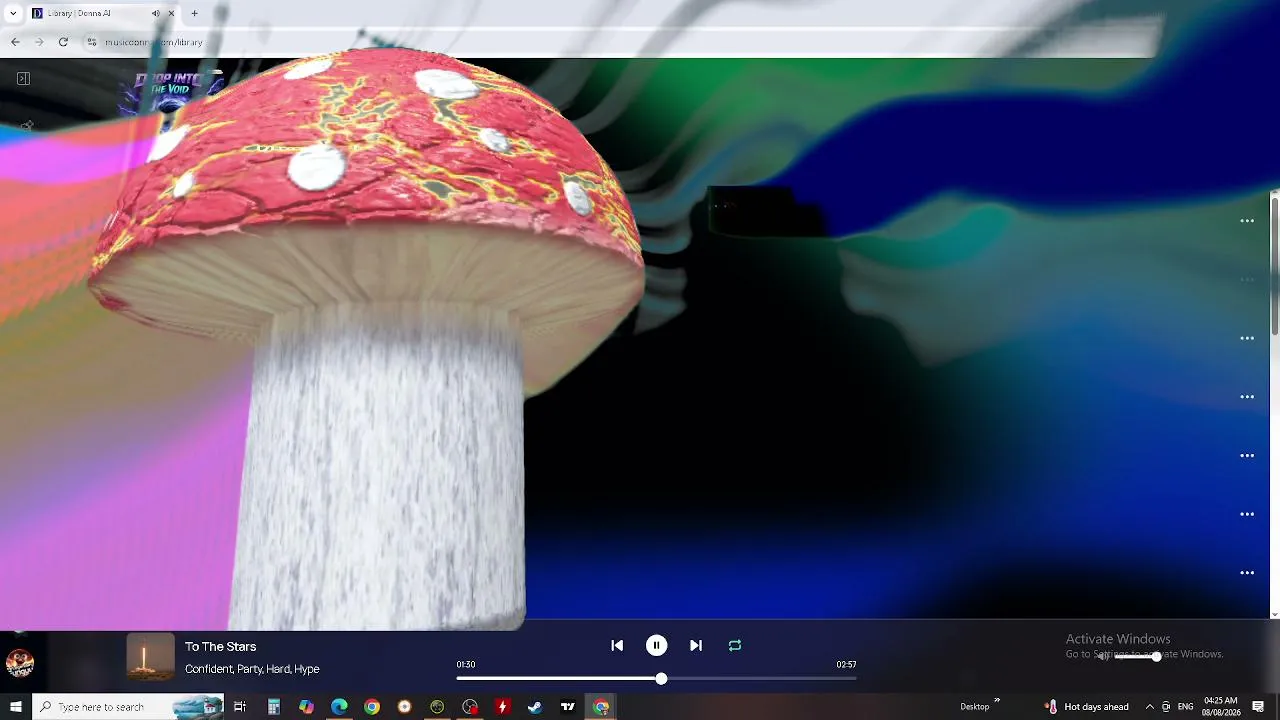Pause the playing song To The Stars
Viewport: 1280px width, 720px height.
pos(656,646)
